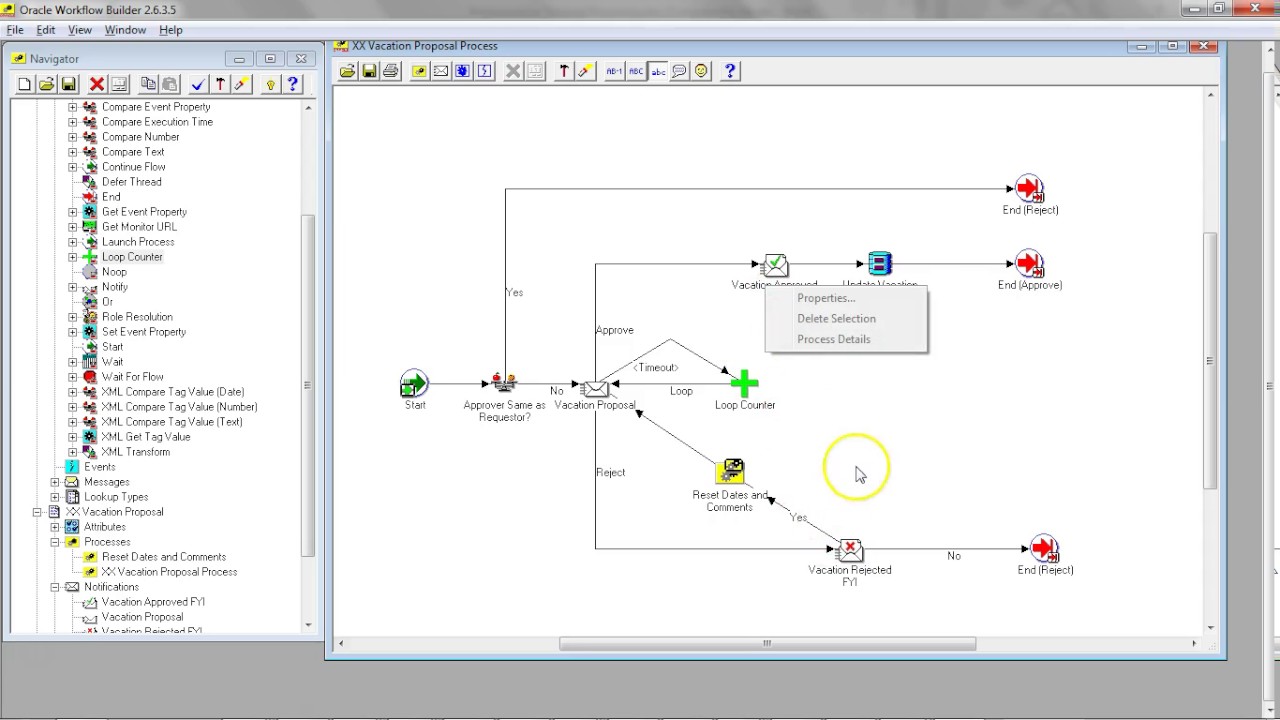Viewport: 1280px width, 720px height.
Task: Select the Role Resolution tree item
Action: pyautogui.click(x=137, y=317)
